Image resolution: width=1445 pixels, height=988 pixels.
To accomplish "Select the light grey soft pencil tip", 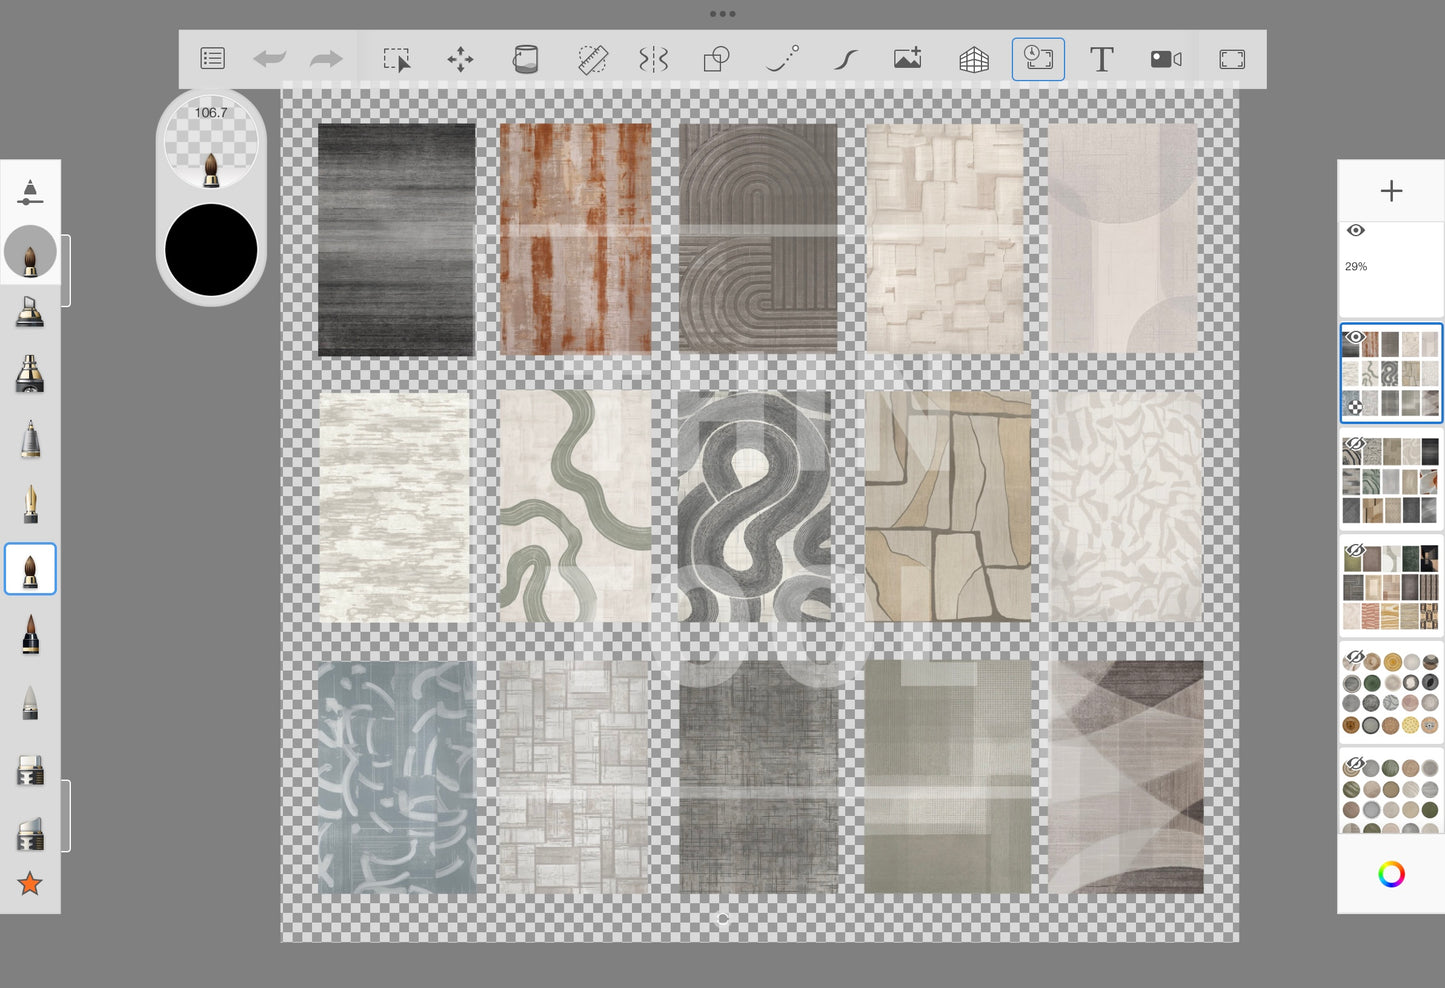I will pyautogui.click(x=30, y=702).
